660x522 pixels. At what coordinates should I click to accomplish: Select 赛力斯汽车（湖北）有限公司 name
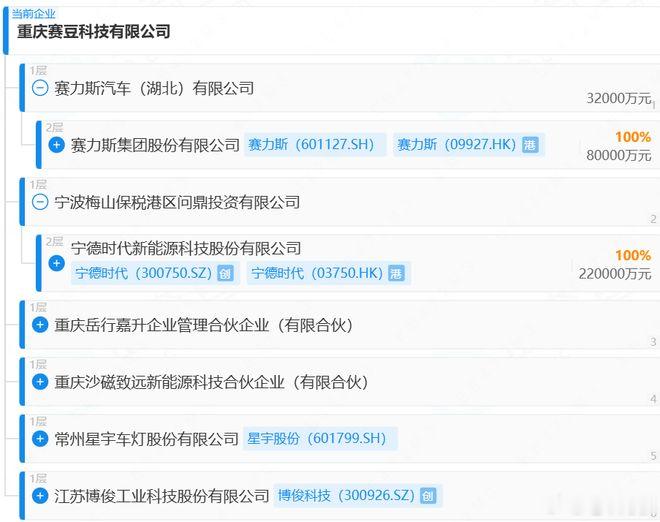pyautogui.click(x=154, y=88)
